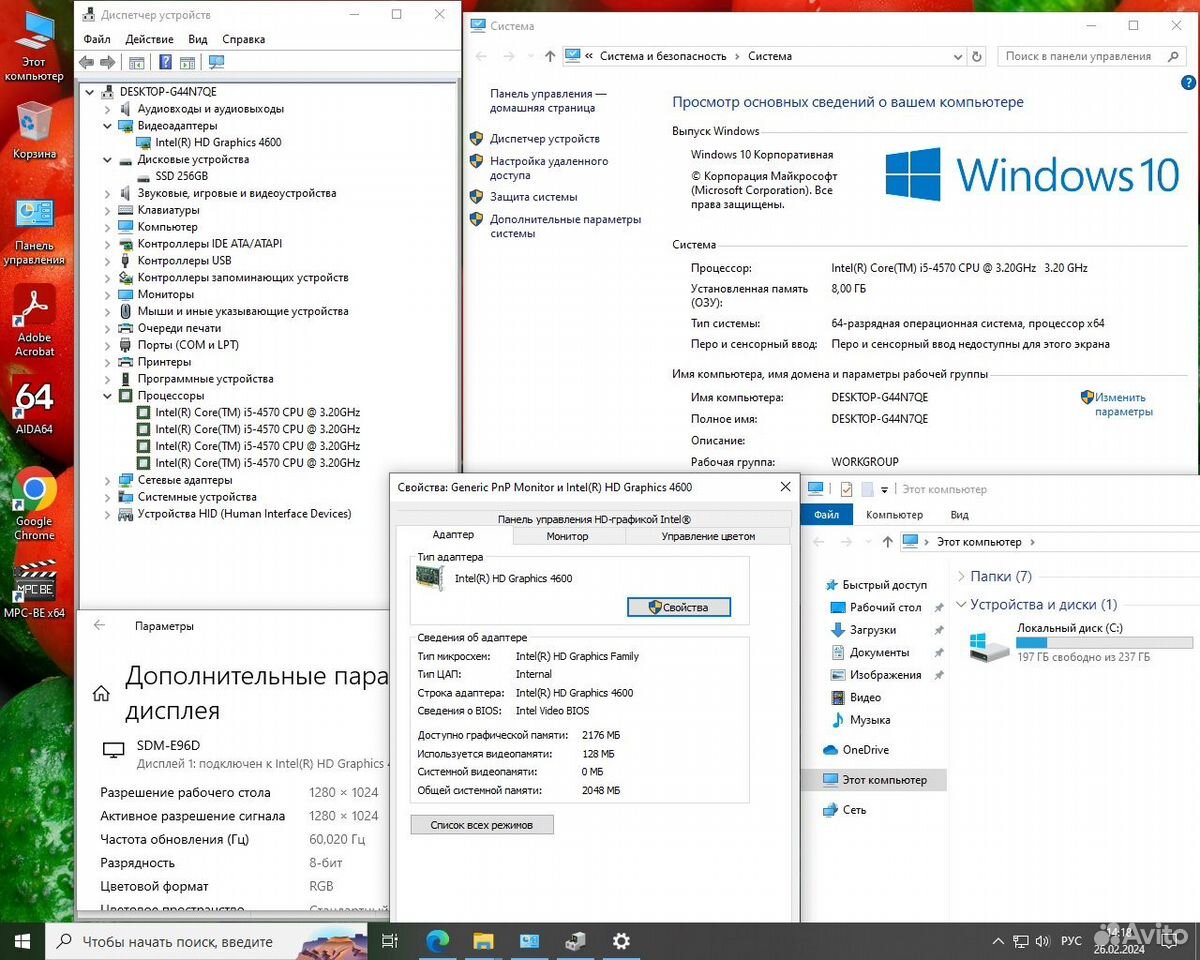Click Forward arrow in Device Manager toolbar
1200x960 pixels.
click(x=107, y=62)
